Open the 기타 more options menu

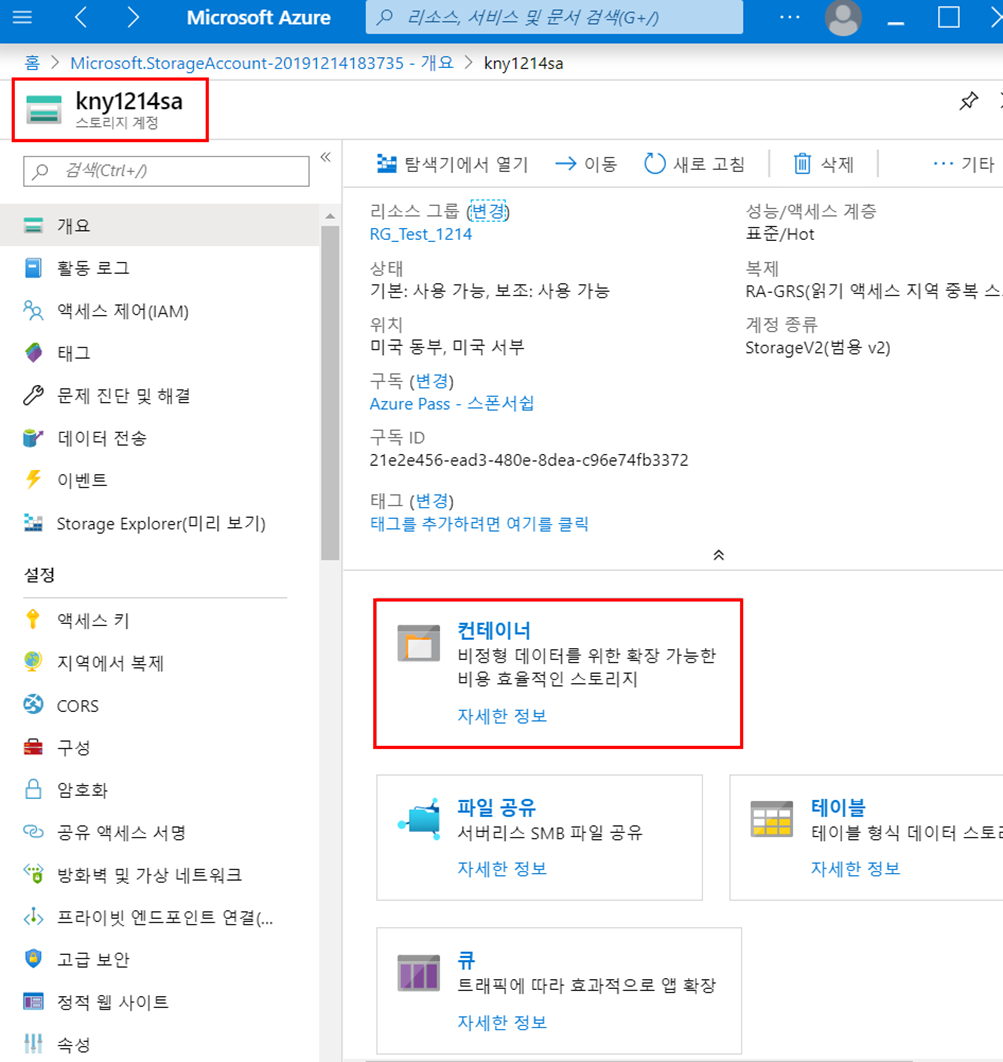pyautogui.click(x=963, y=164)
